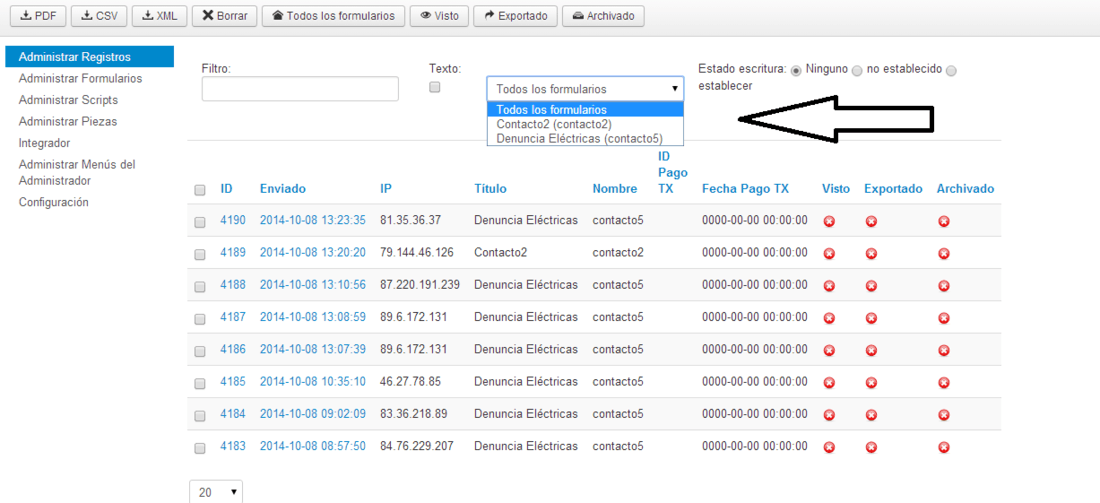Sort by the Archivado column header
1100x503 pixels.
click(x=965, y=189)
